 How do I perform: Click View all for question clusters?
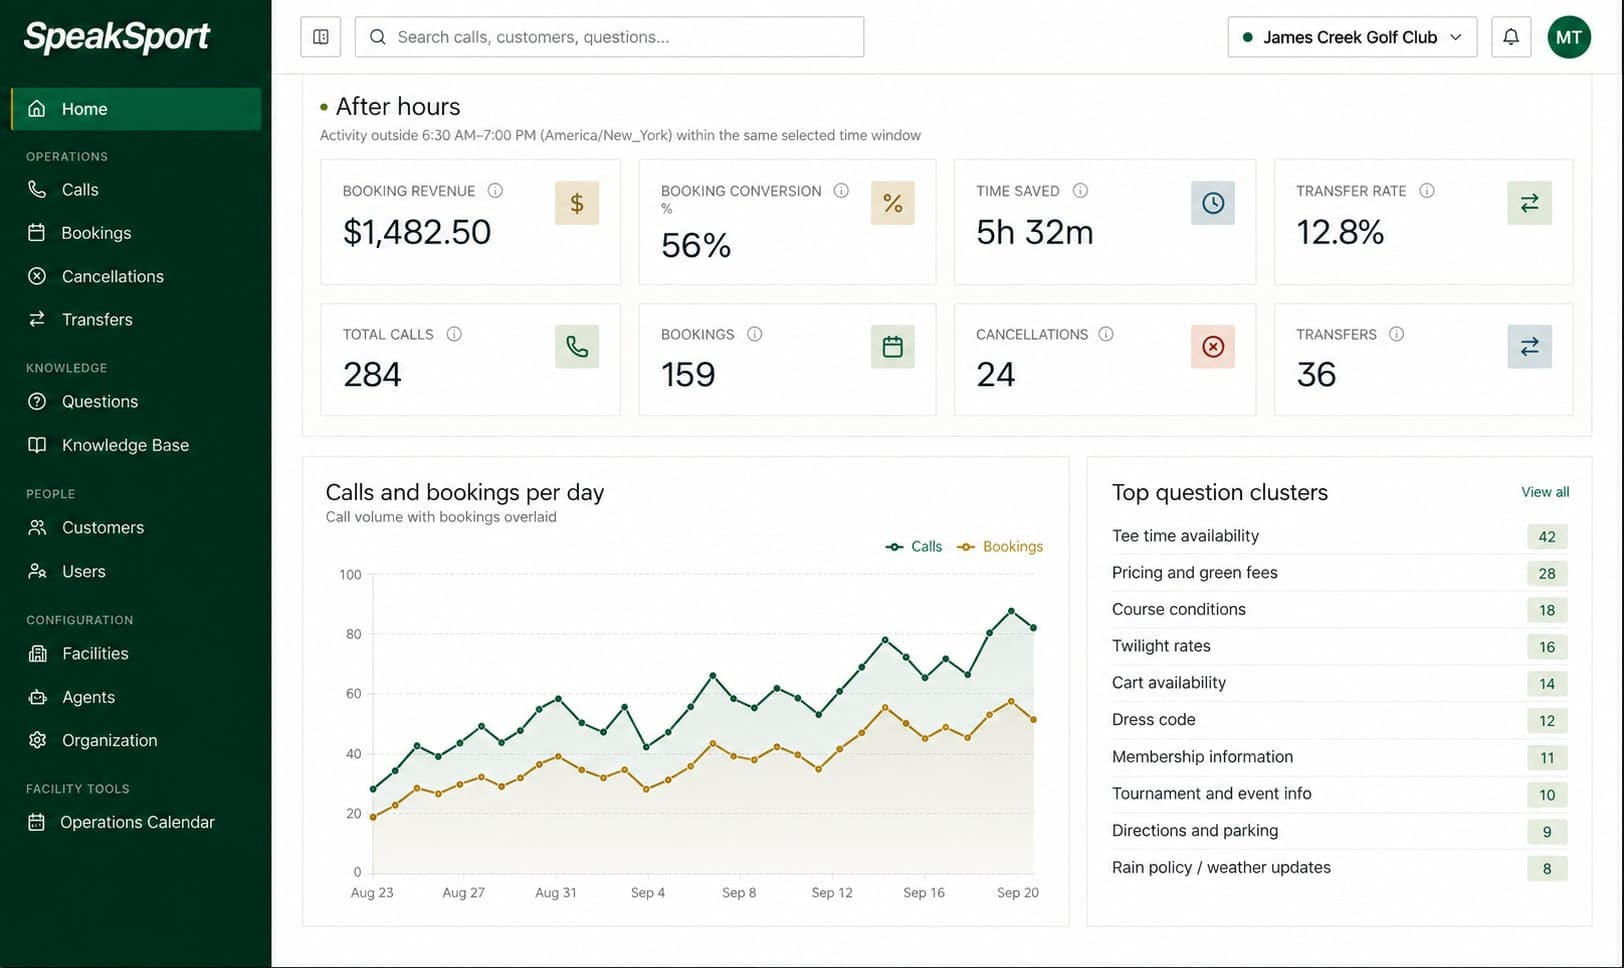coord(1545,492)
